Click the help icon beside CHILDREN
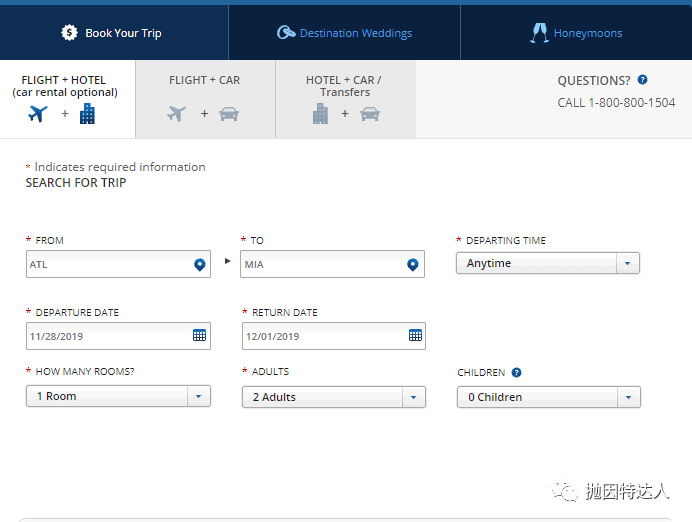 pyautogui.click(x=516, y=373)
